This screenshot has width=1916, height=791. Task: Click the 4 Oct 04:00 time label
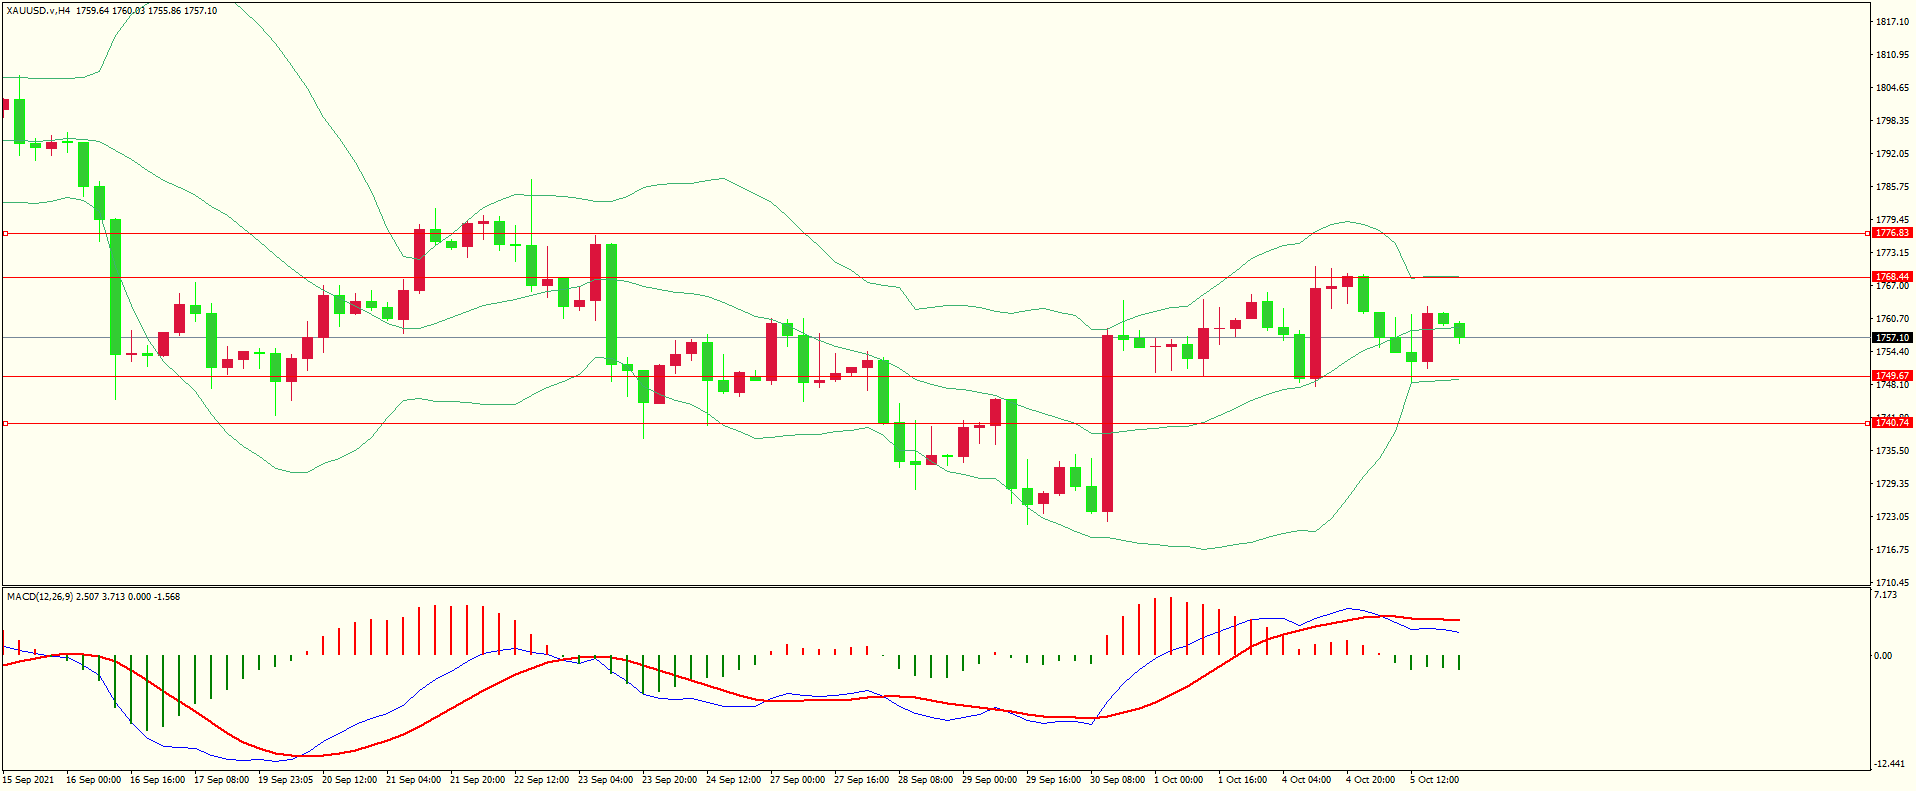coord(1306,780)
